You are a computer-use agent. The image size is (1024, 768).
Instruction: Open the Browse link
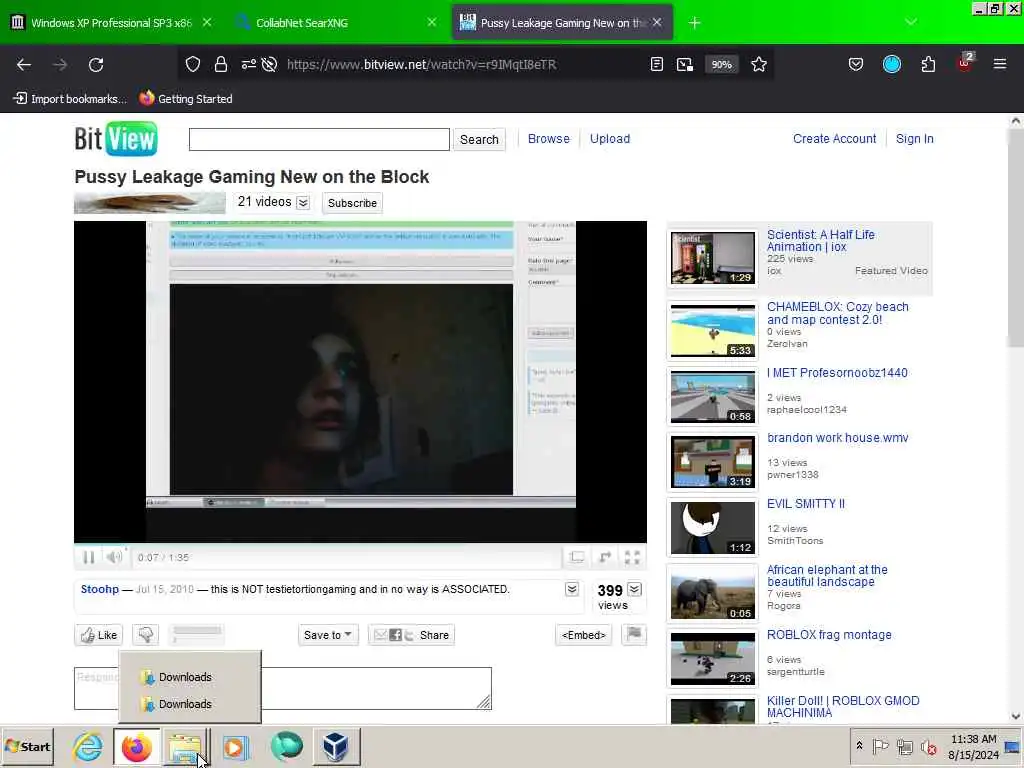pos(549,138)
